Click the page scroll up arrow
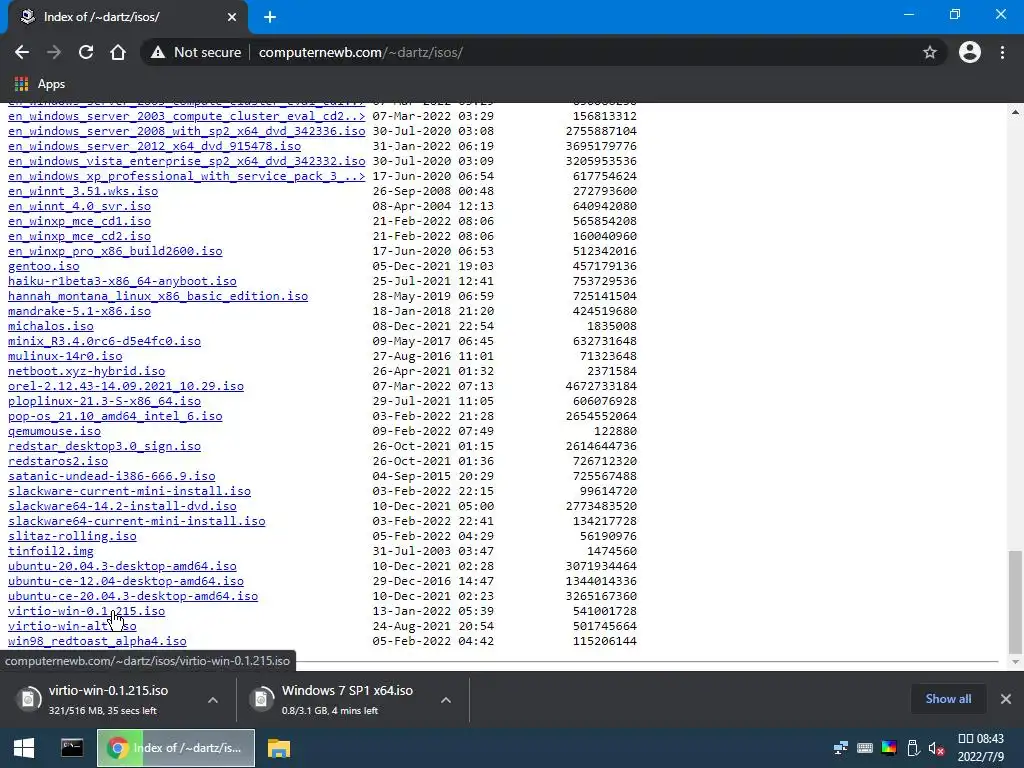 pos(1015,112)
